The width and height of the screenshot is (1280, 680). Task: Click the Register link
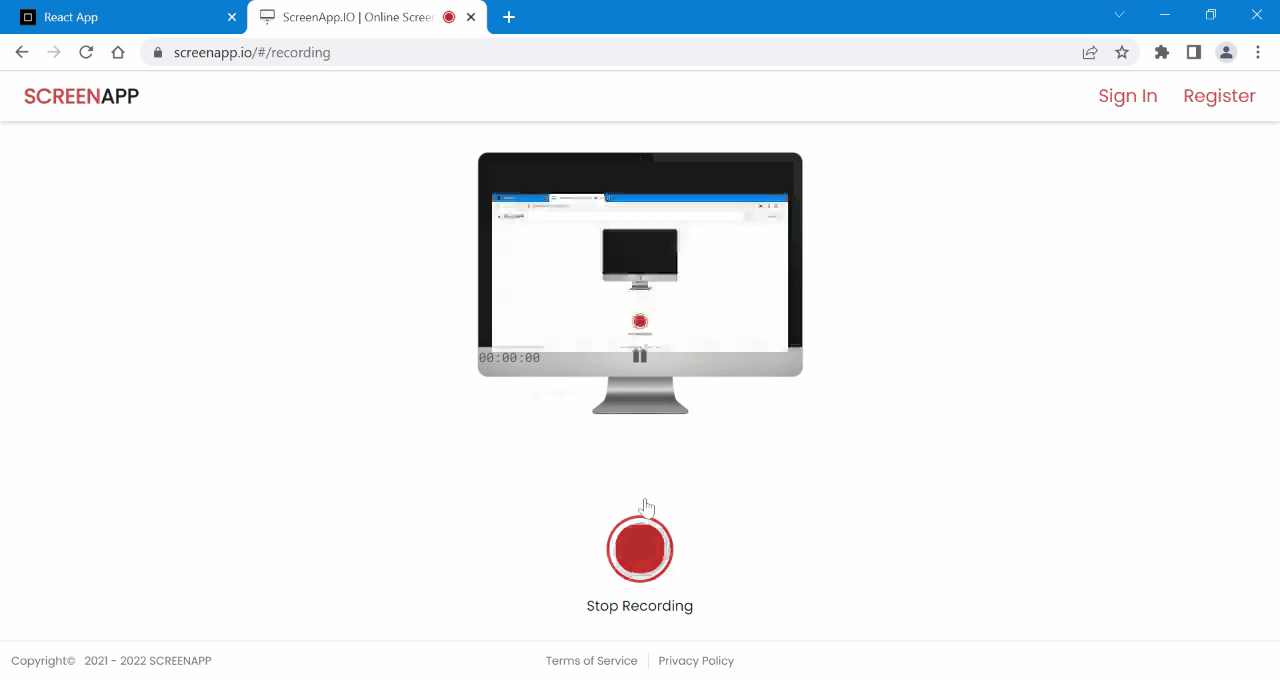click(1219, 95)
